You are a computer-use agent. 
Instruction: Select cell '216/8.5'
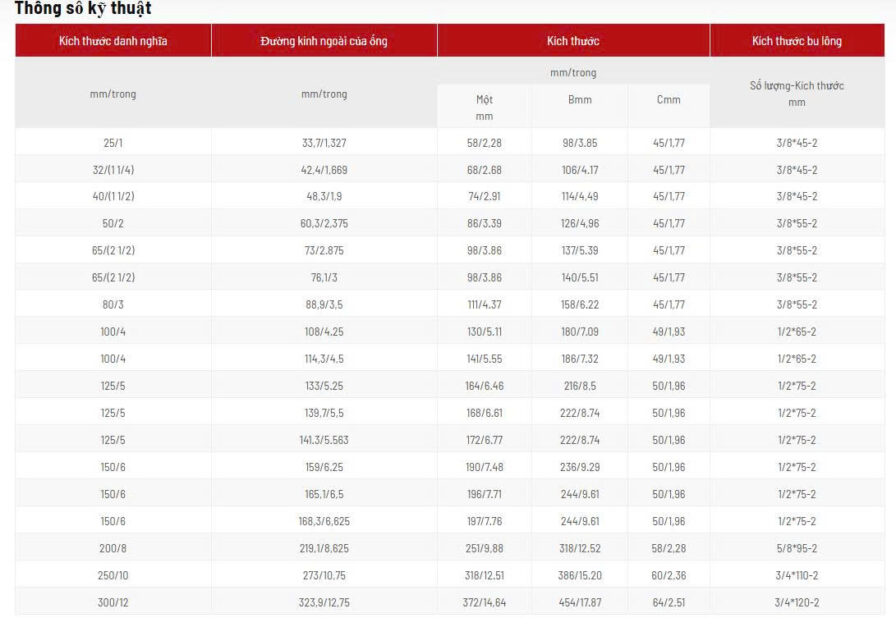pyautogui.click(x=579, y=386)
